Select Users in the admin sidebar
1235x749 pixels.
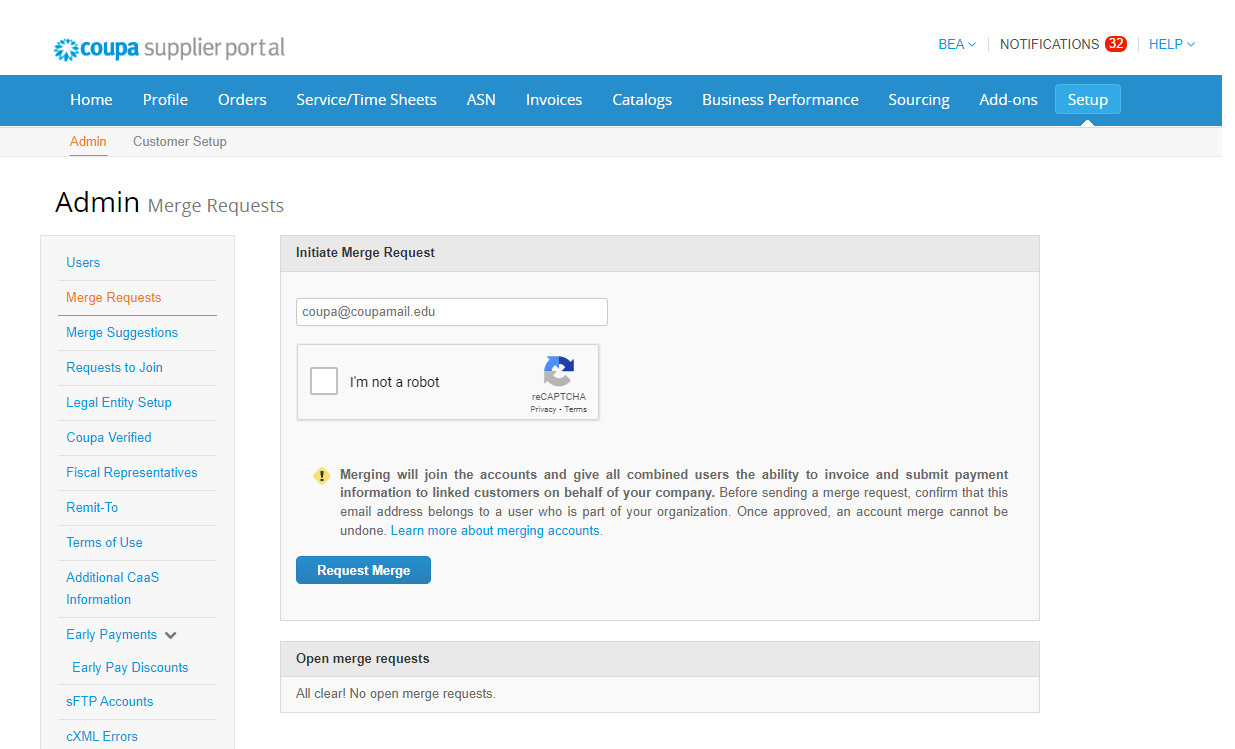(x=83, y=262)
